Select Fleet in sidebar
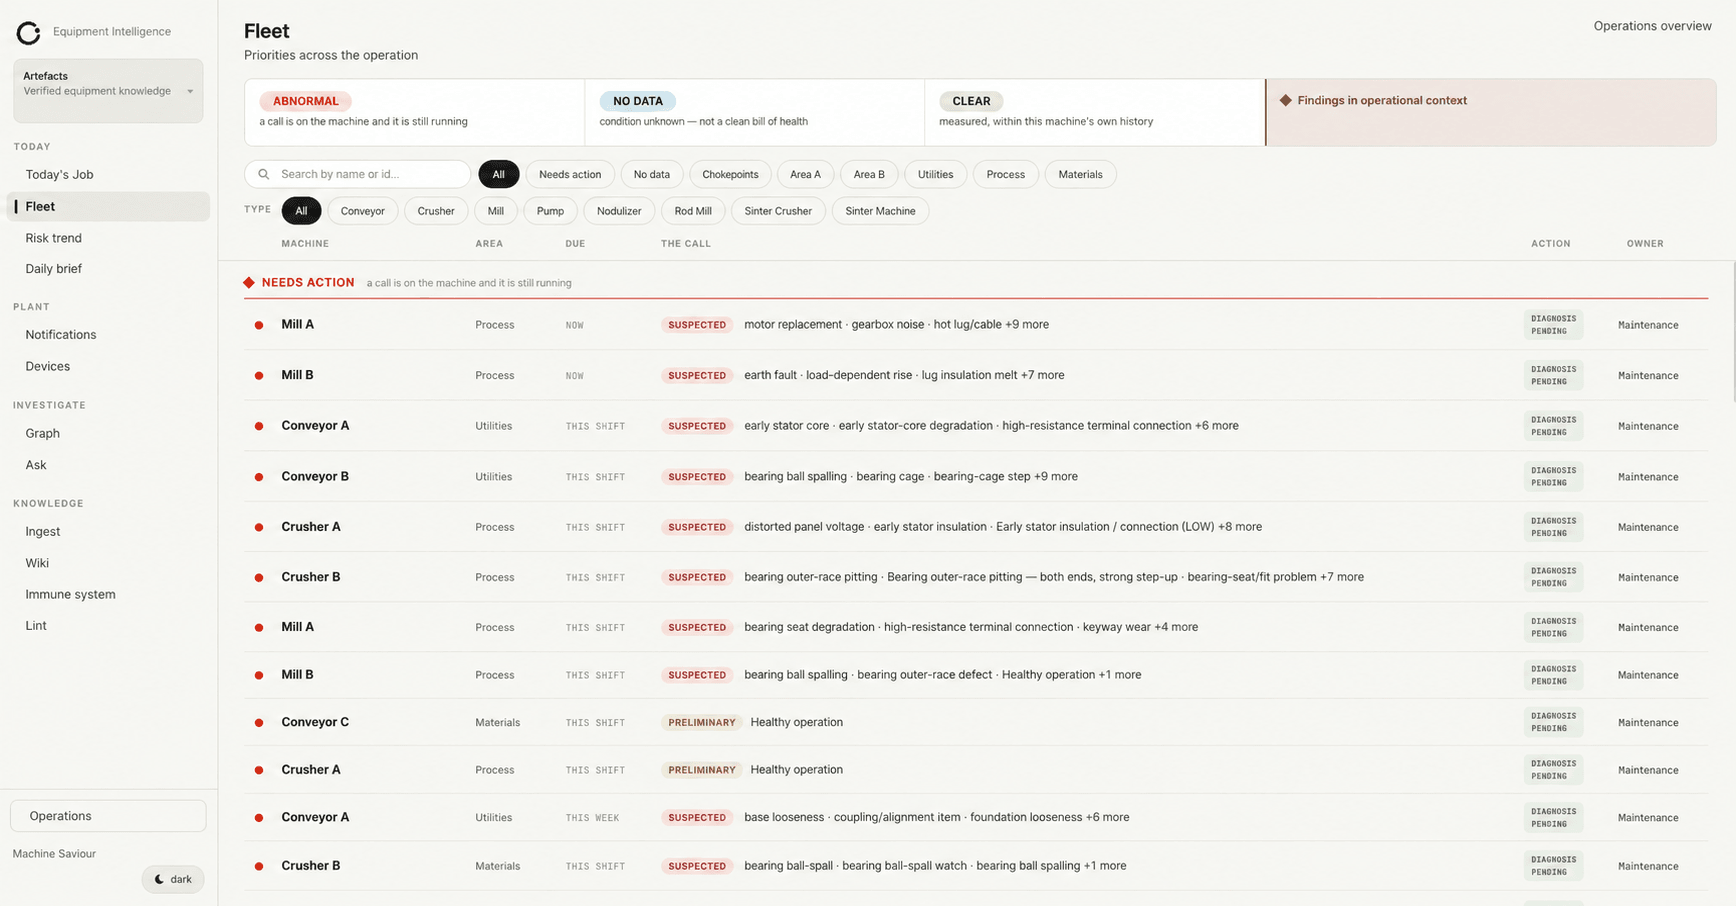This screenshot has width=1736, height=906. click(108, 206)
